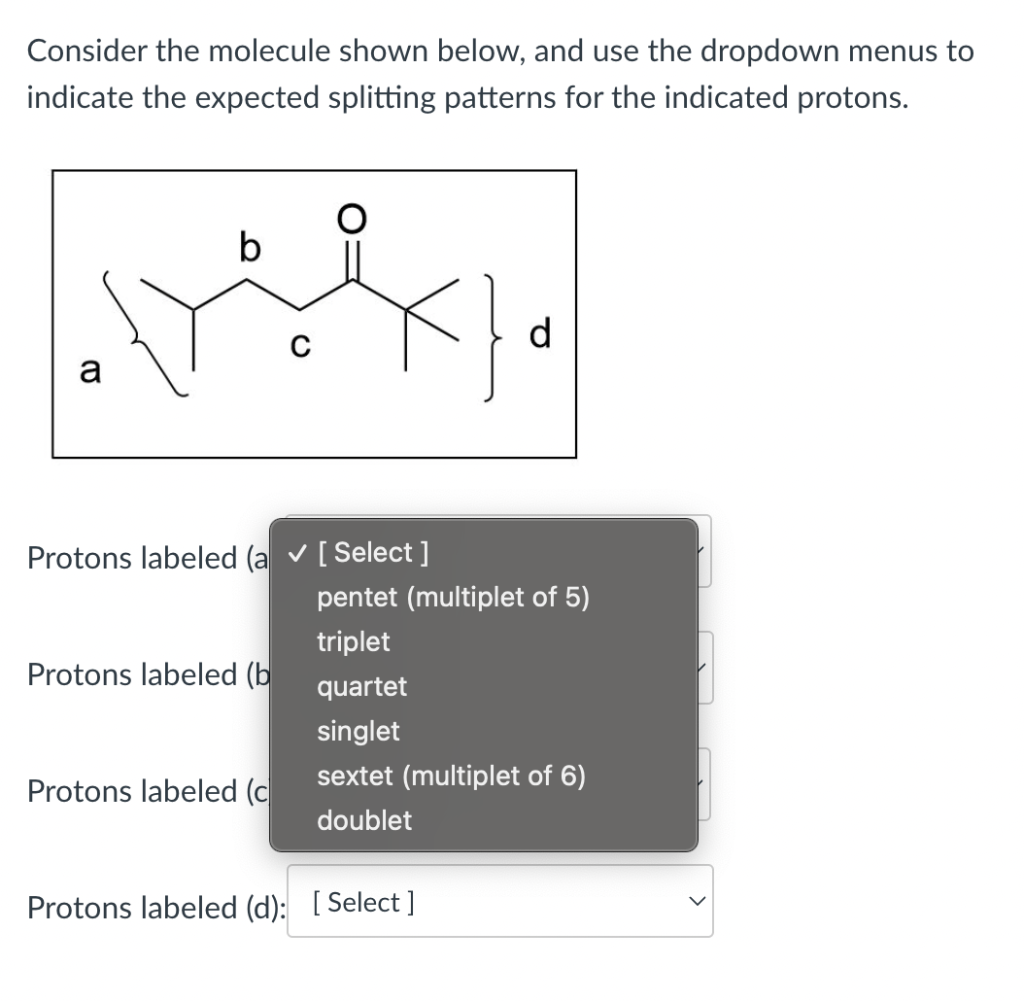This screenshot has height=1001, width=1024.
Task: Click the 'b' label above the chain
Action: 249,246
